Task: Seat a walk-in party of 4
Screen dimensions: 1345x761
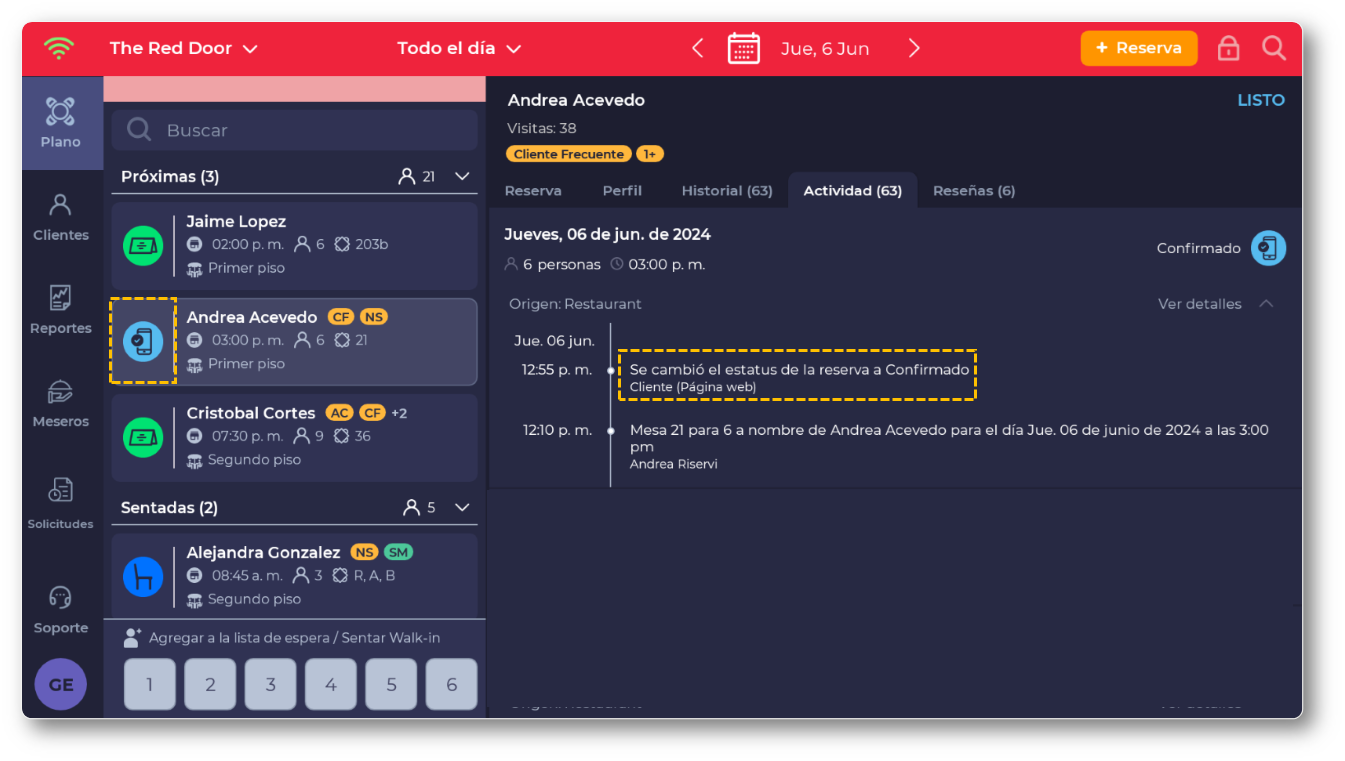Action: click(x=331, y=685)
